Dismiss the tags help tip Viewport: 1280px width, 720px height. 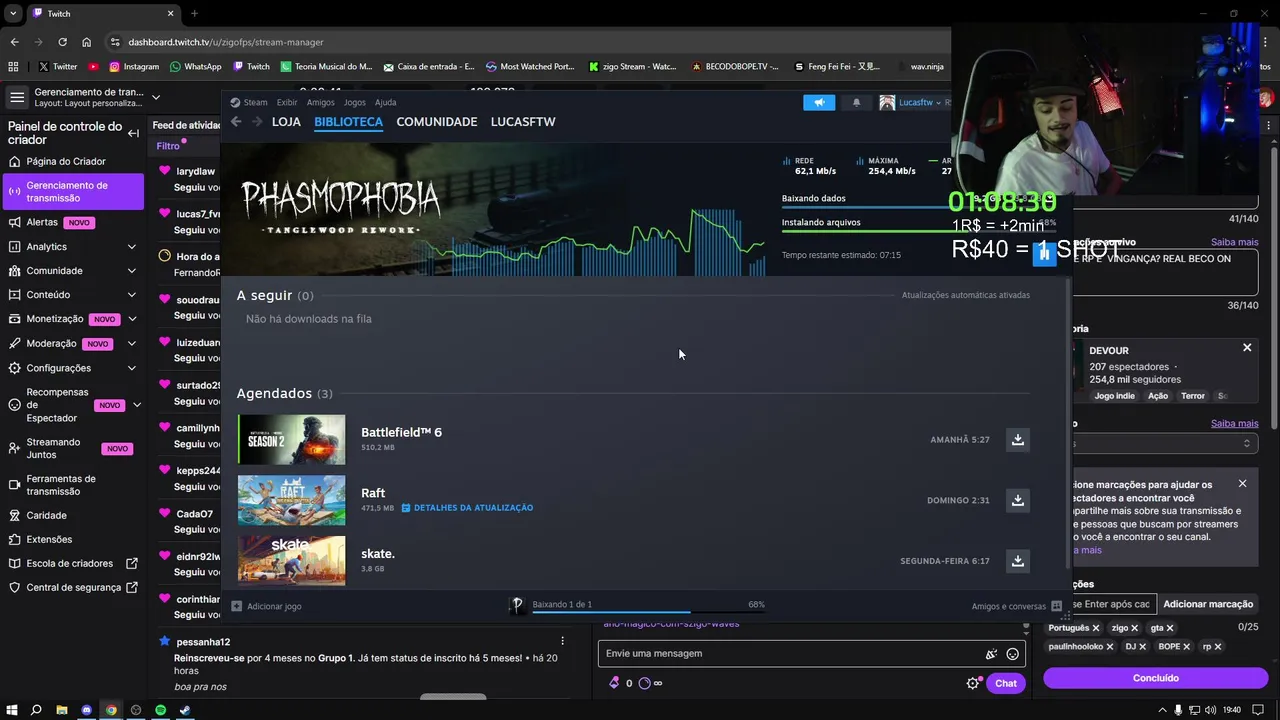coord(1243,484)
